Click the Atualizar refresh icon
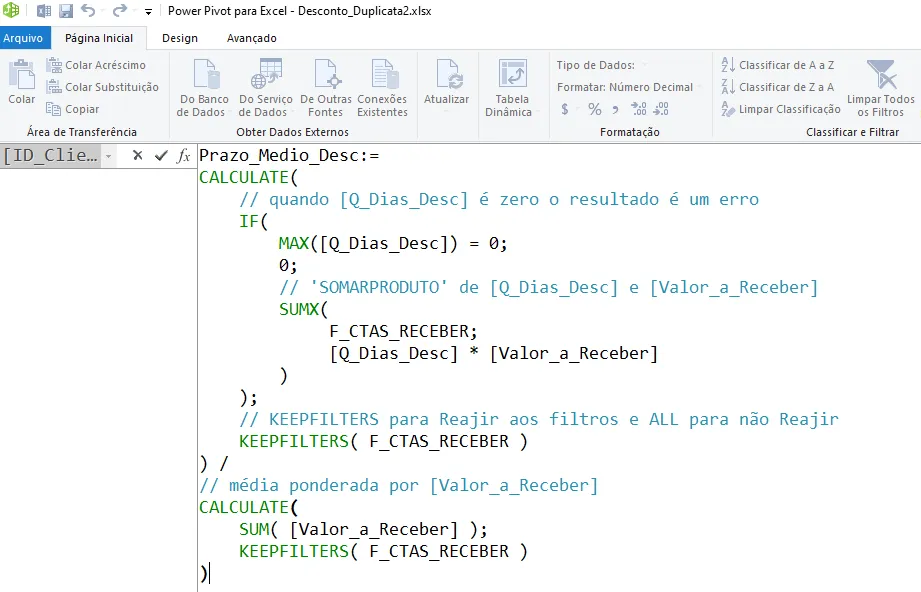Viewport: 921px width, 592px height. click(x=447, y=75)
